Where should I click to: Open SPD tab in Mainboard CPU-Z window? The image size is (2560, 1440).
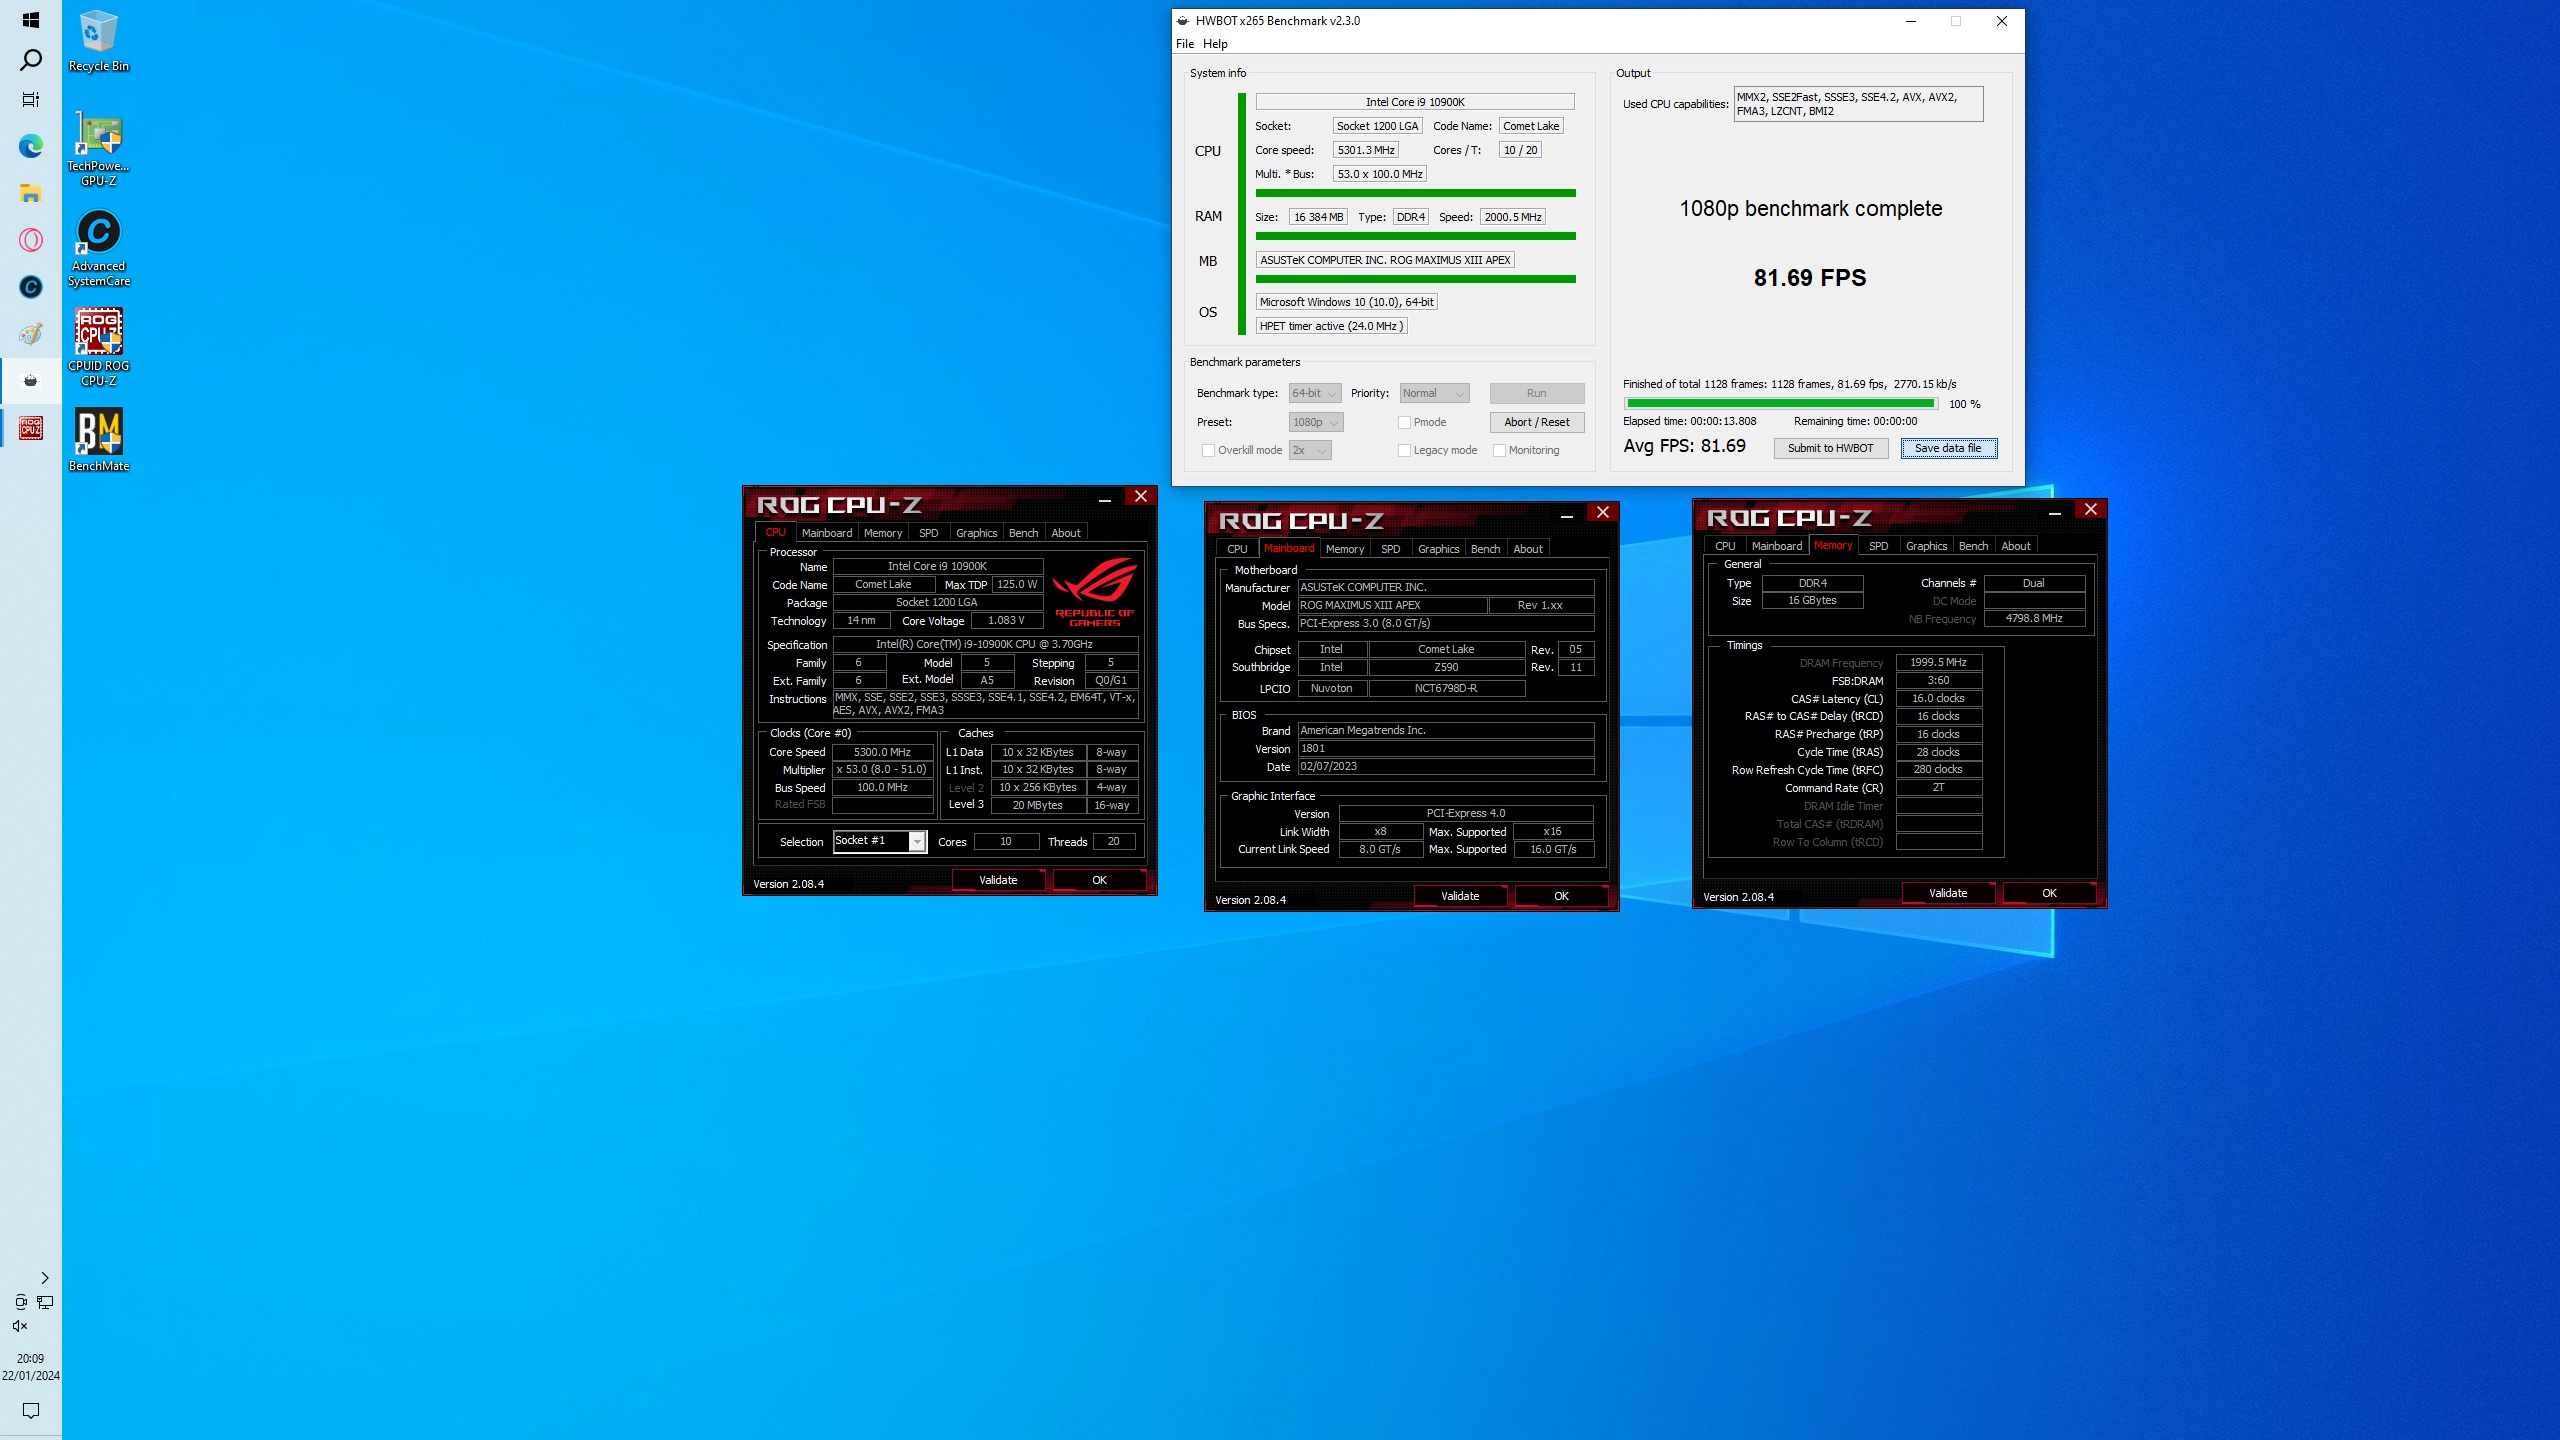(x=1390, y=549)
